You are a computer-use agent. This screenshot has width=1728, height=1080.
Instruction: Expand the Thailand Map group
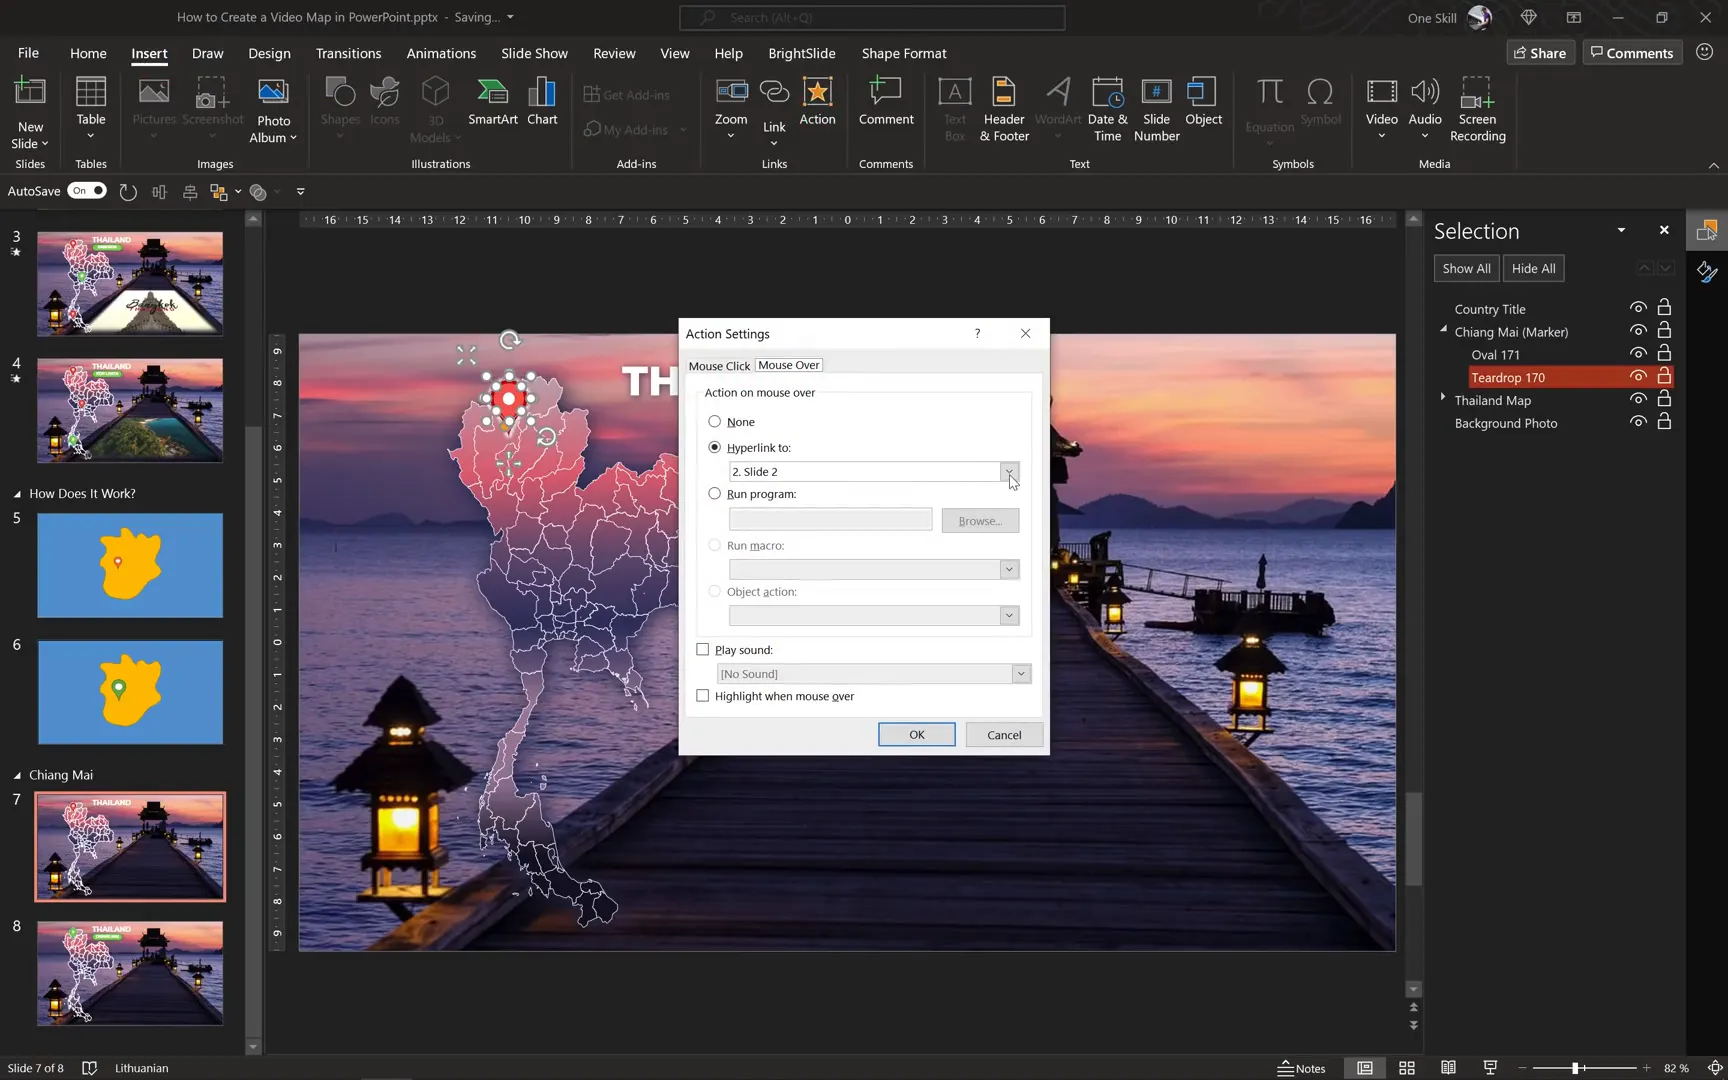(x=1443, y=399)
